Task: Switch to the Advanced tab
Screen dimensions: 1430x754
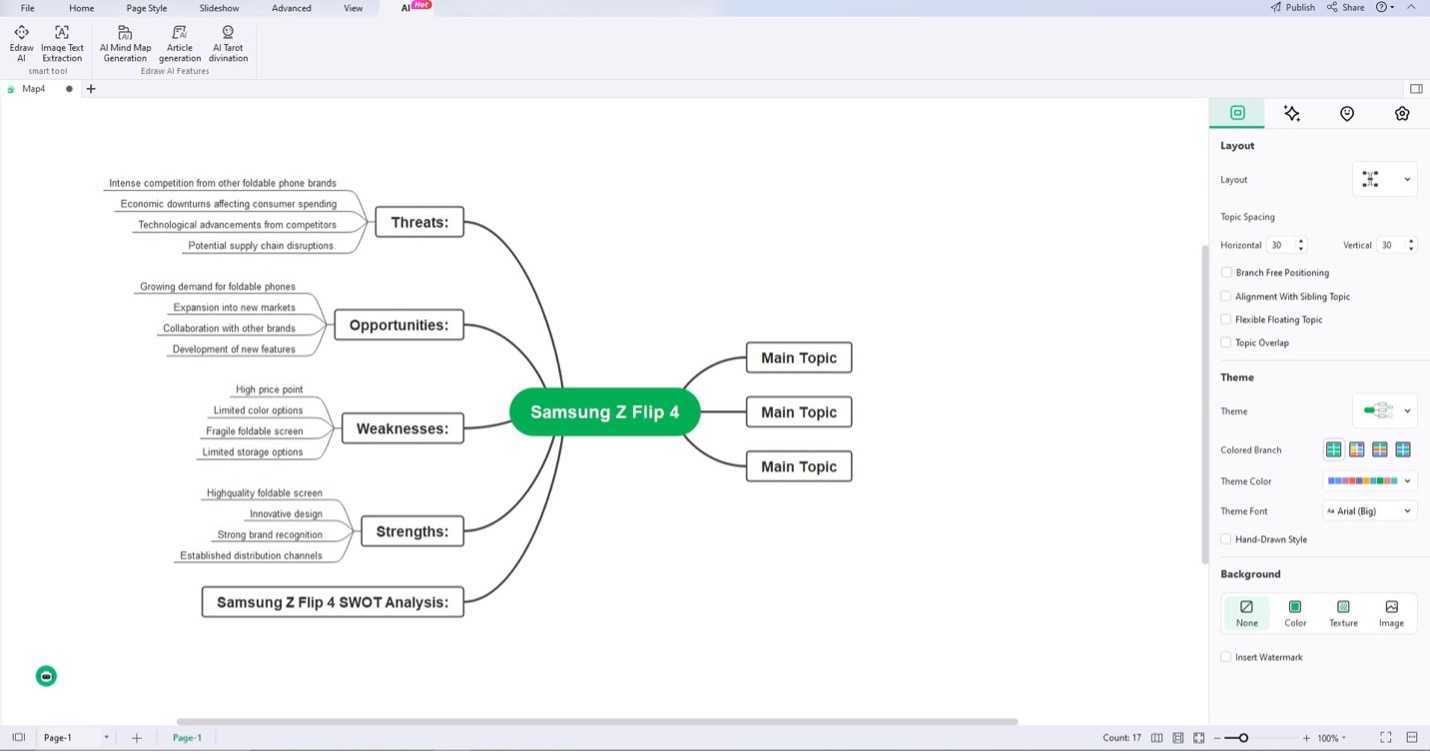Action: click(291, 8)
